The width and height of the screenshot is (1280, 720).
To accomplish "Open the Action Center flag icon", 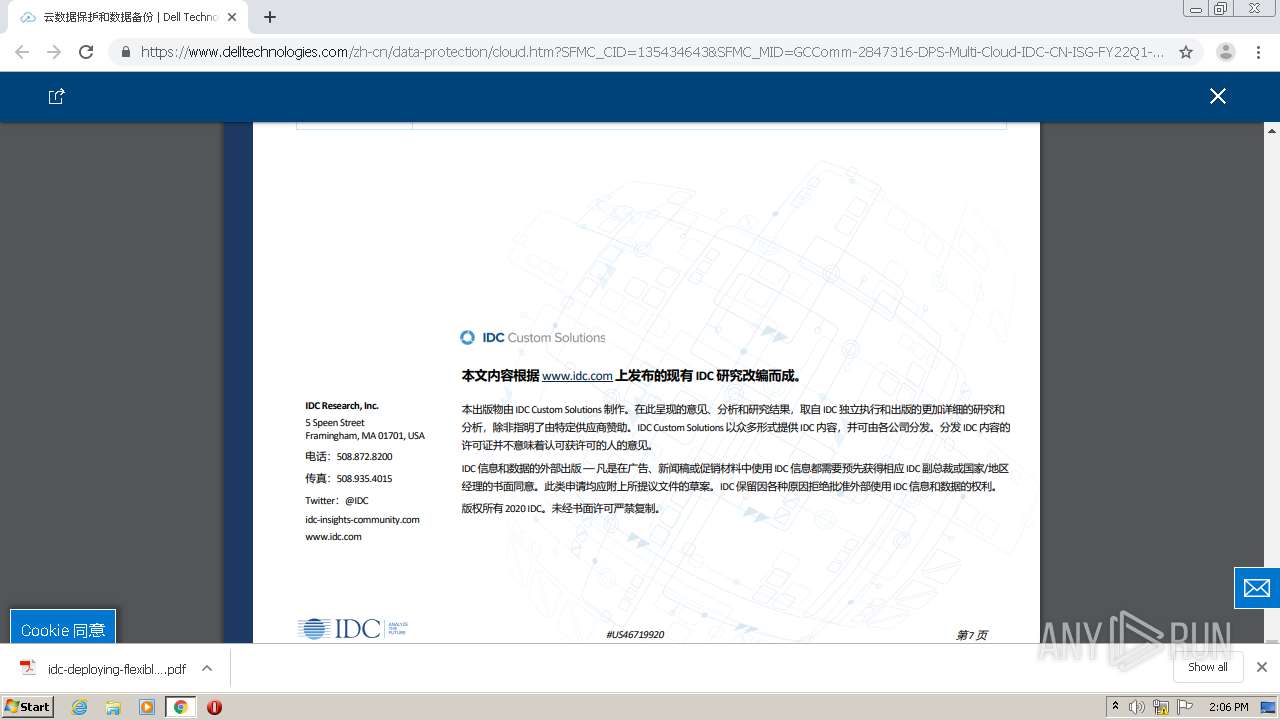I will (x=1185, y=707).
